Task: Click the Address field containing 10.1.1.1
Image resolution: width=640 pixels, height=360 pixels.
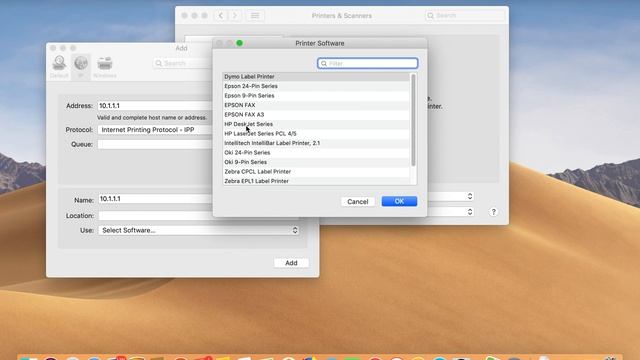Action: (x=155, y=106)
